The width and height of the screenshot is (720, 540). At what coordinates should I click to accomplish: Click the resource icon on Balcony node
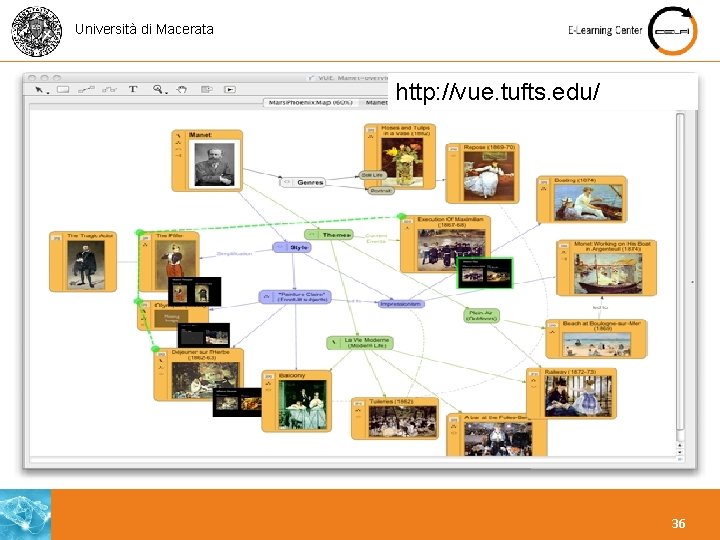click(269, 377)
